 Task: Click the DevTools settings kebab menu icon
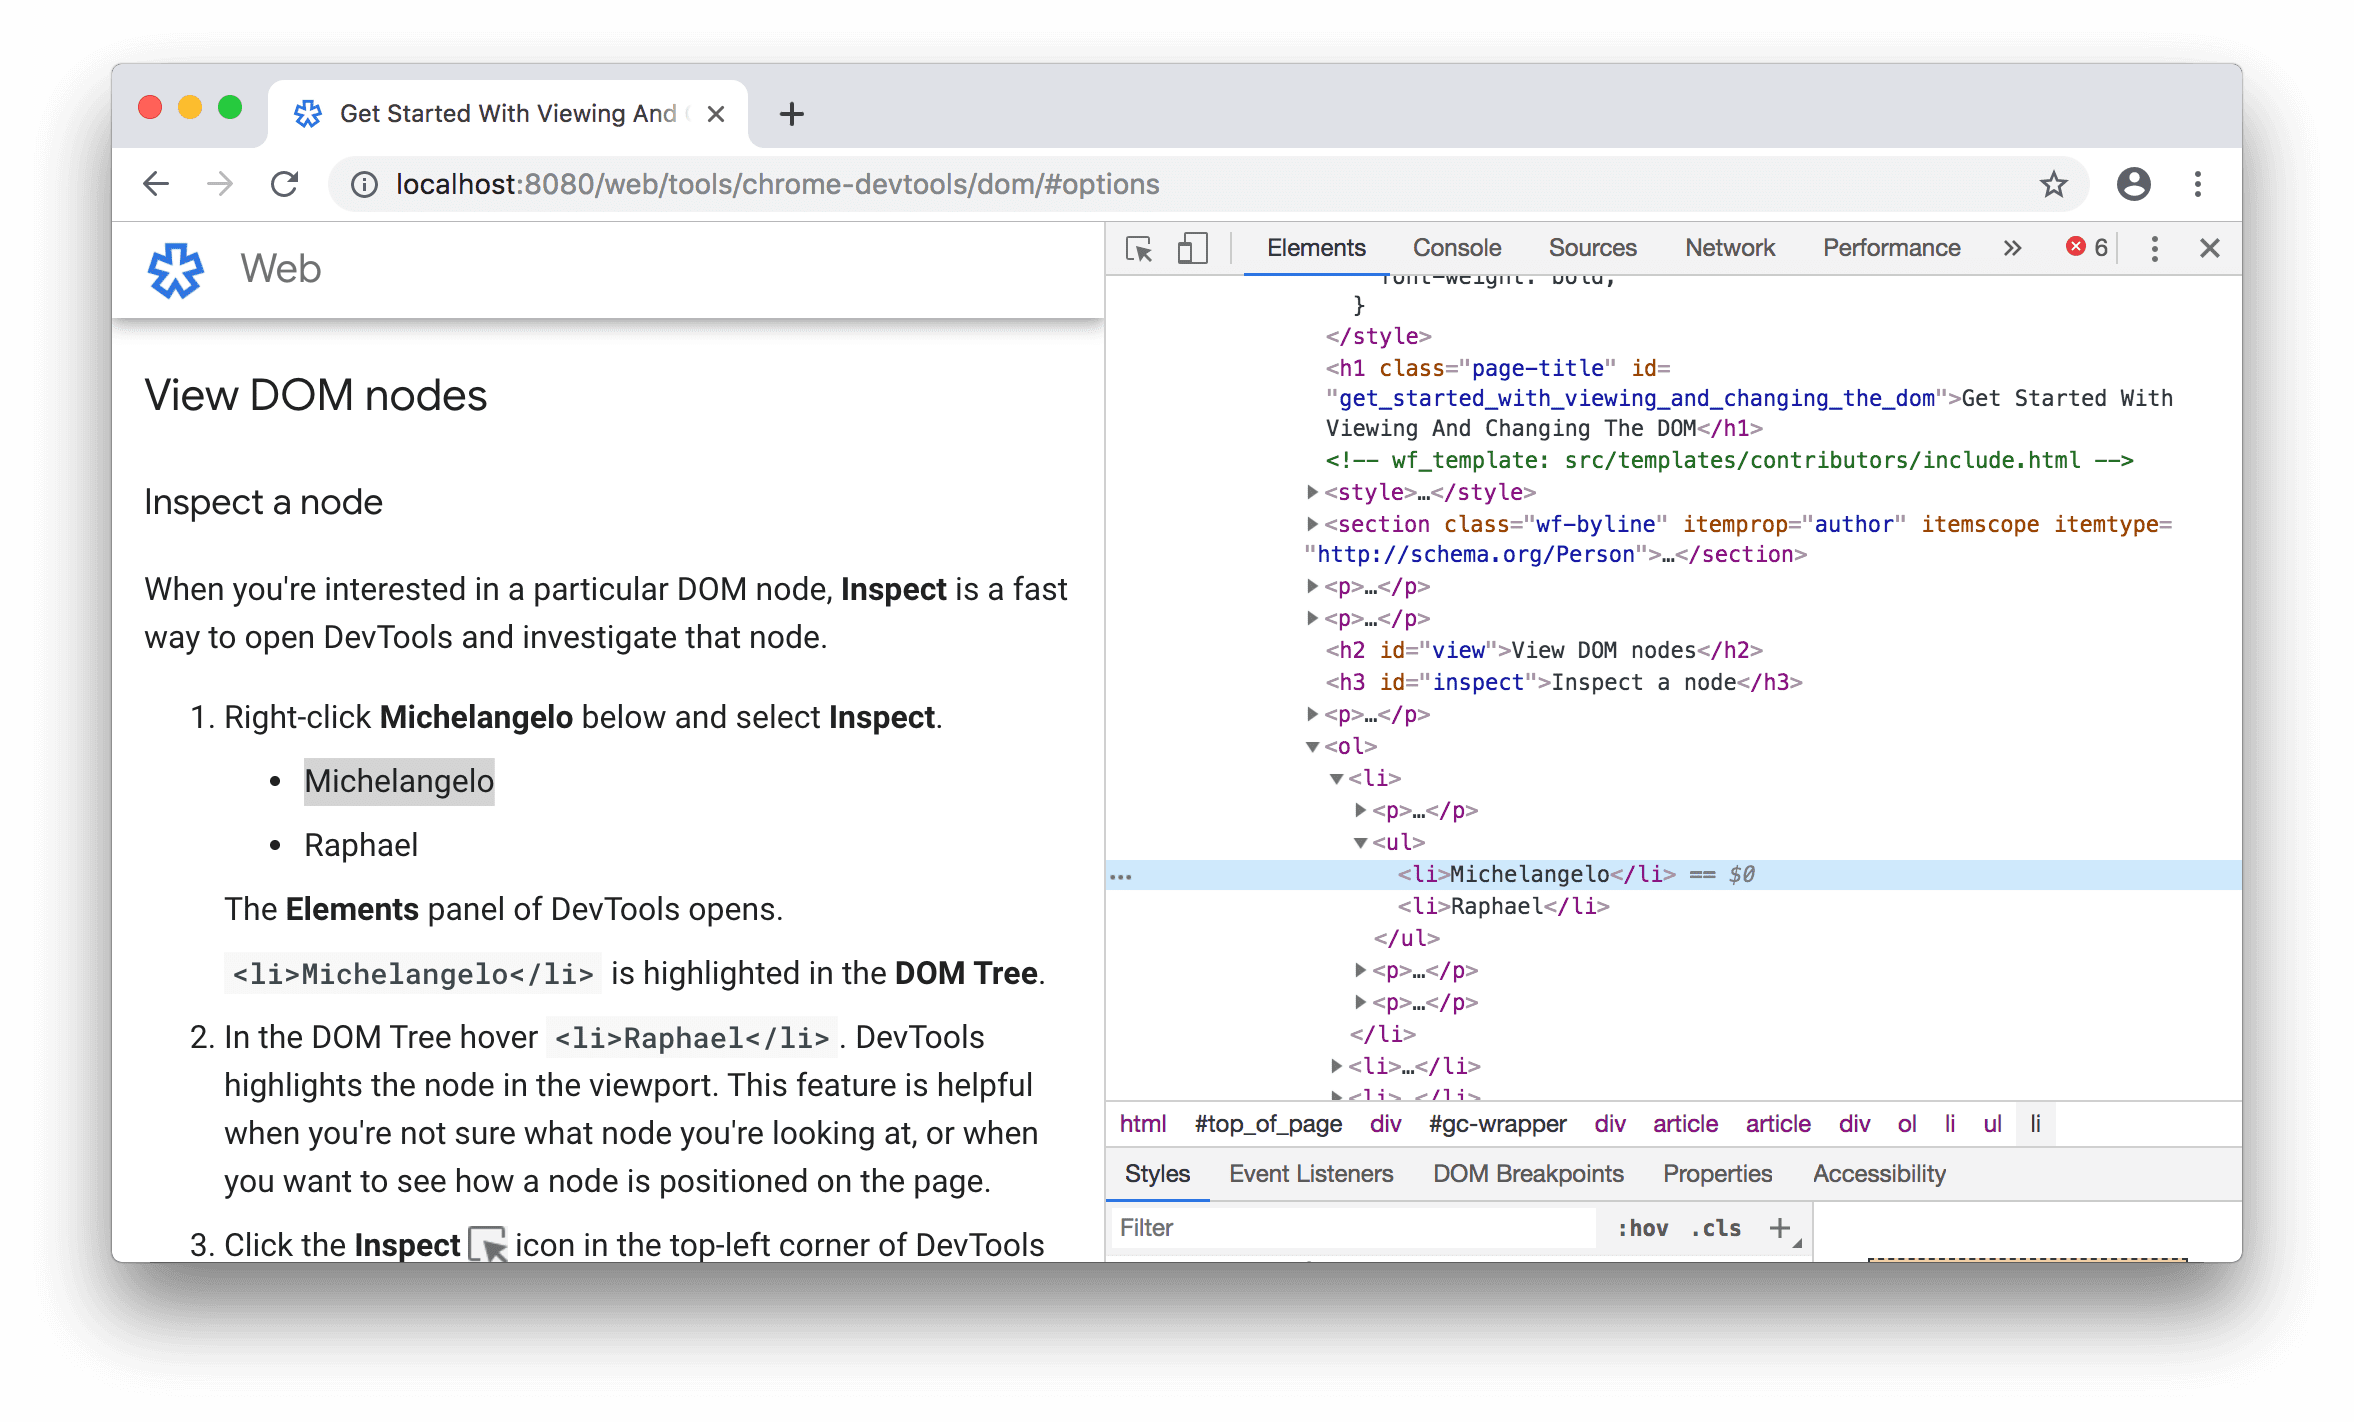point(2154,247)
